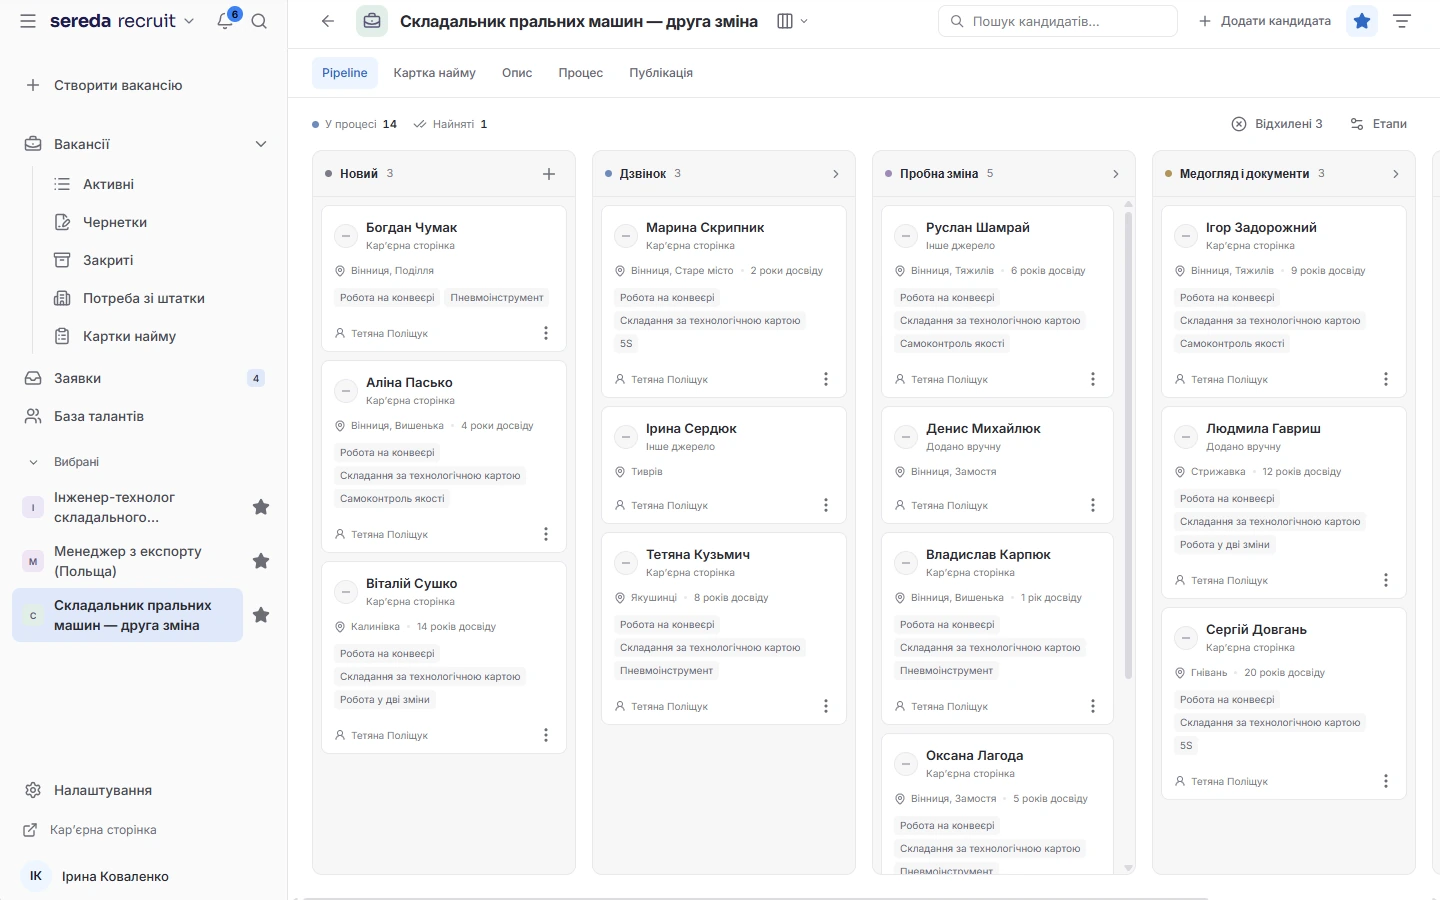Expand the Медогляд і документи column arrow
1440x900 pixels.
(x=1396, y=174)
